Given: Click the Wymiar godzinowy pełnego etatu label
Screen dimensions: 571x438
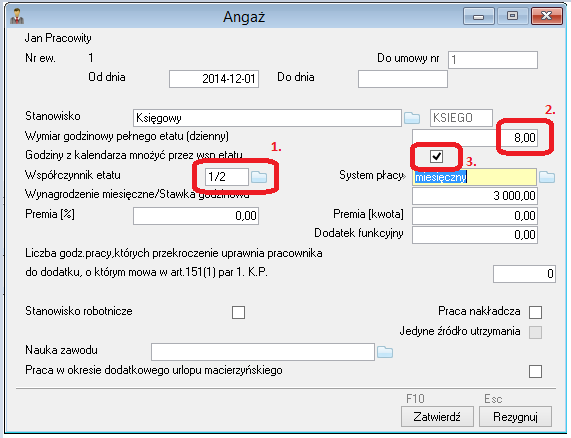Looking at the screenshot, I should [127, 136].
